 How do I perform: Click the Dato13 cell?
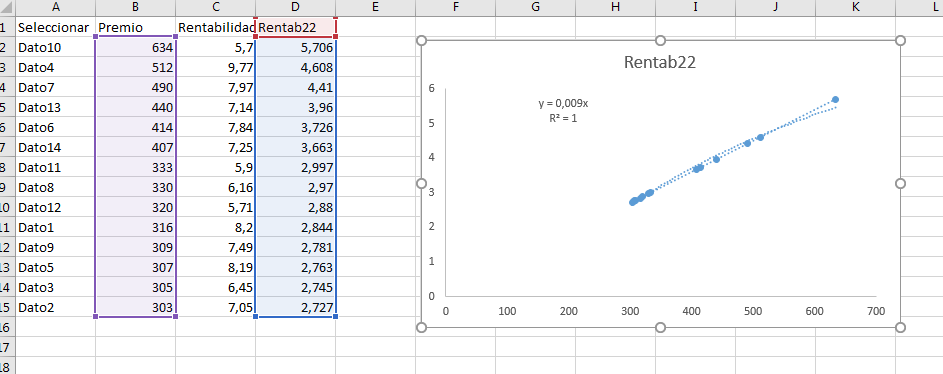coord(55,108)
